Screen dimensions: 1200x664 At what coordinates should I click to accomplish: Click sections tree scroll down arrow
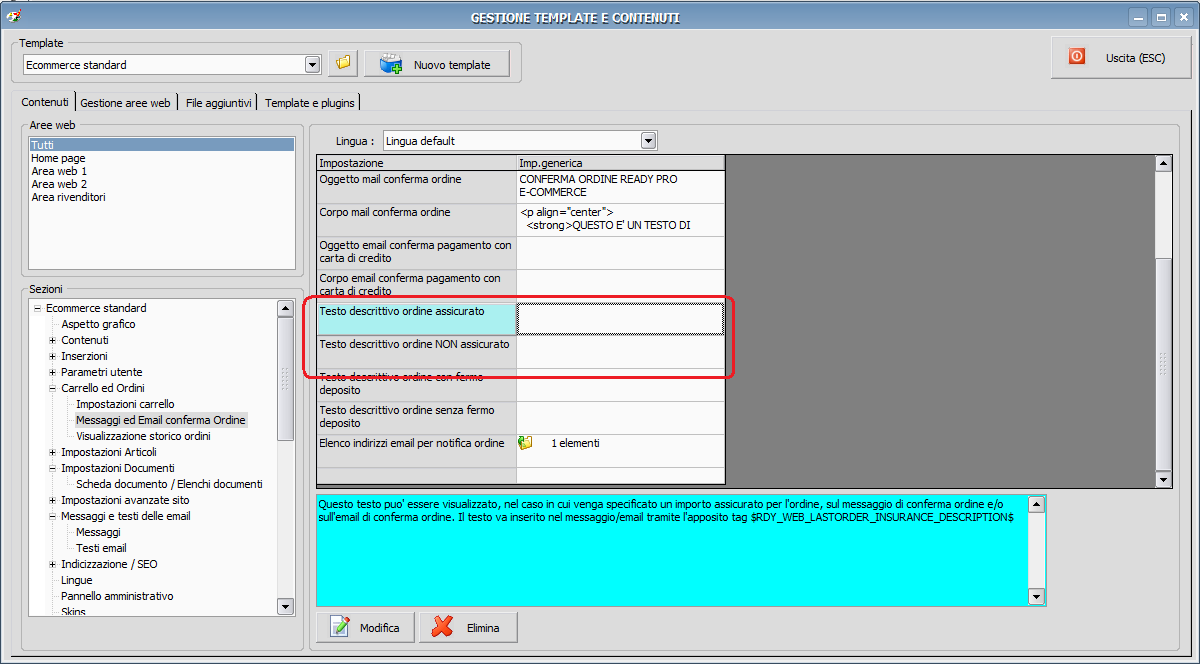click(285, 606)
